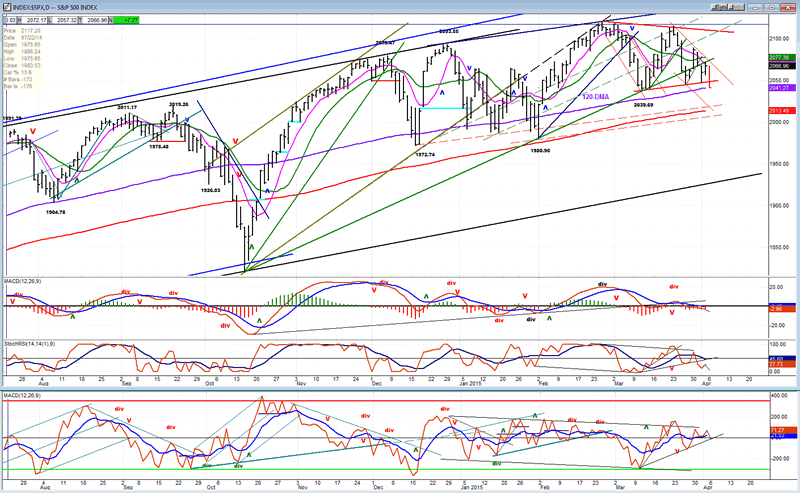Image resolution: width=800 pixels, height=493 pixels.
Task: Click the Date 07/22/14 row in the data box
Action: click(x=22, y=38)
